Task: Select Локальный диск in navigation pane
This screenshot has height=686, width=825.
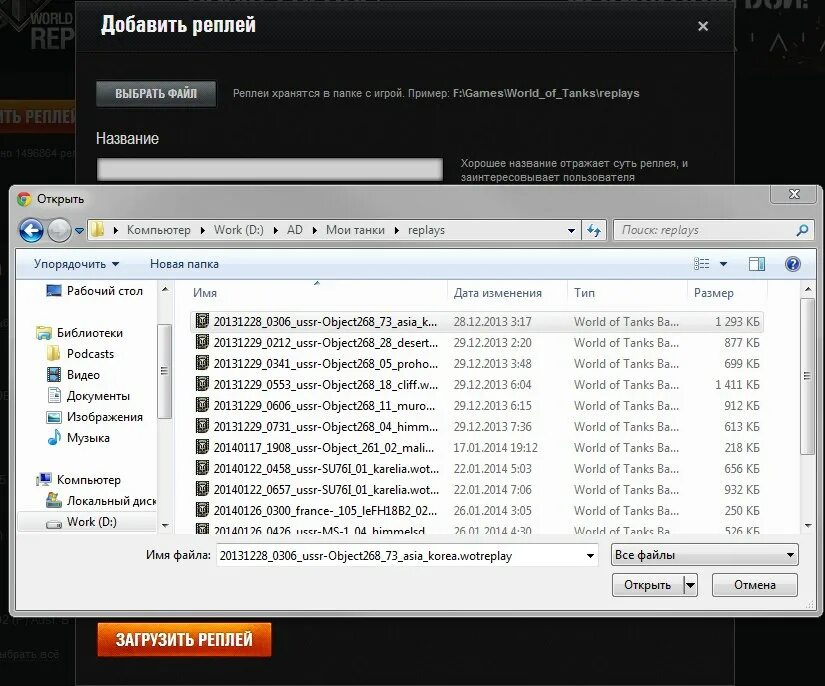Action: (x=101, y=501)
